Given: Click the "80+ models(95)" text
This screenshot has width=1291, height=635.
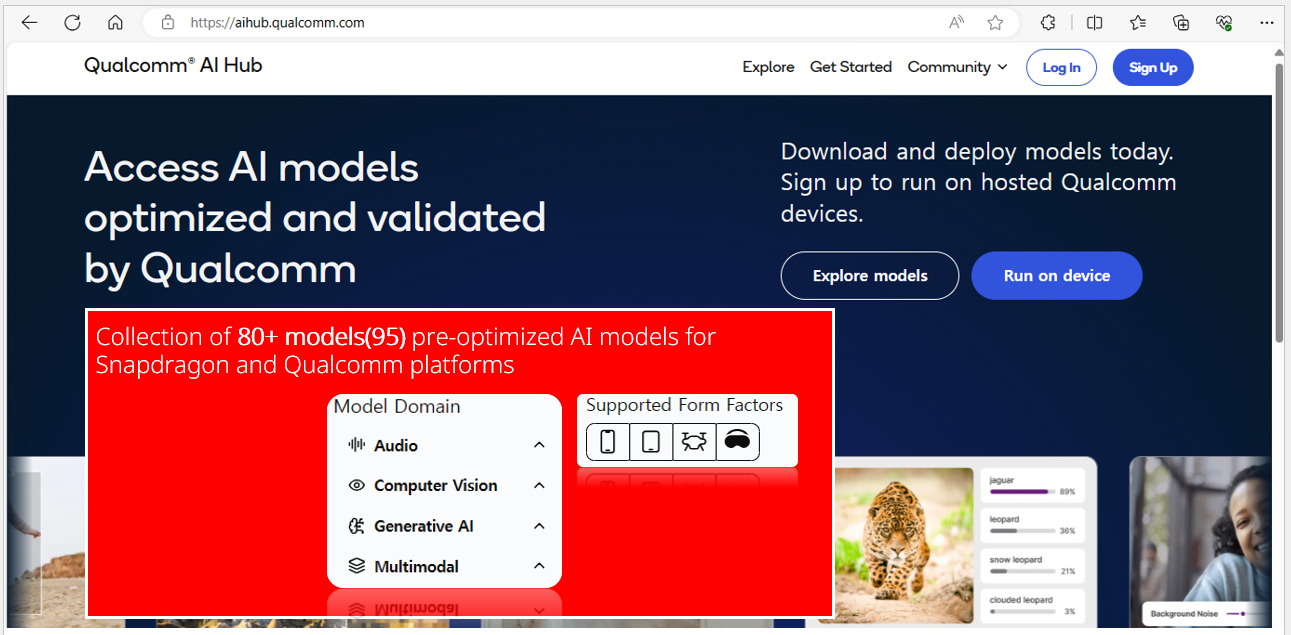Looking at the screenshot, I should [x=322, y=336].
